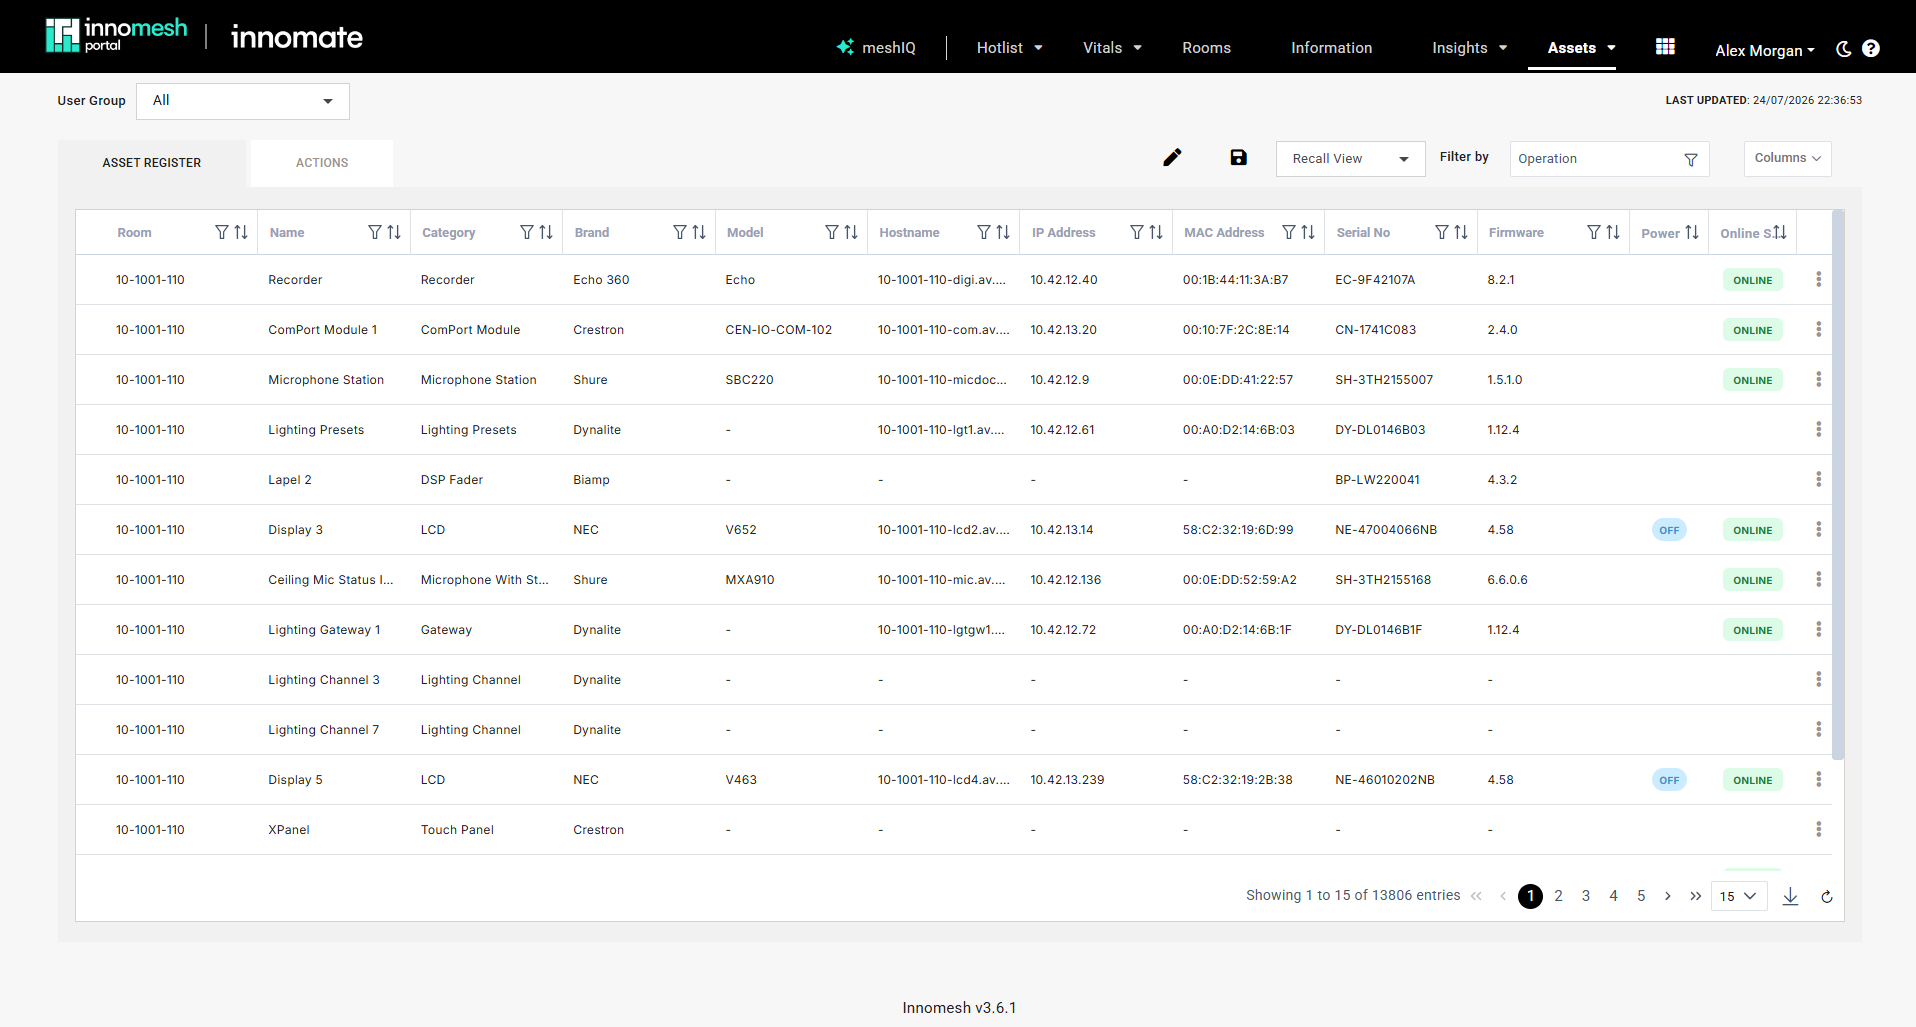Screen dimensions: 1916x1027
Task: Filter the Room column
Action: click(x=222, y=232)
